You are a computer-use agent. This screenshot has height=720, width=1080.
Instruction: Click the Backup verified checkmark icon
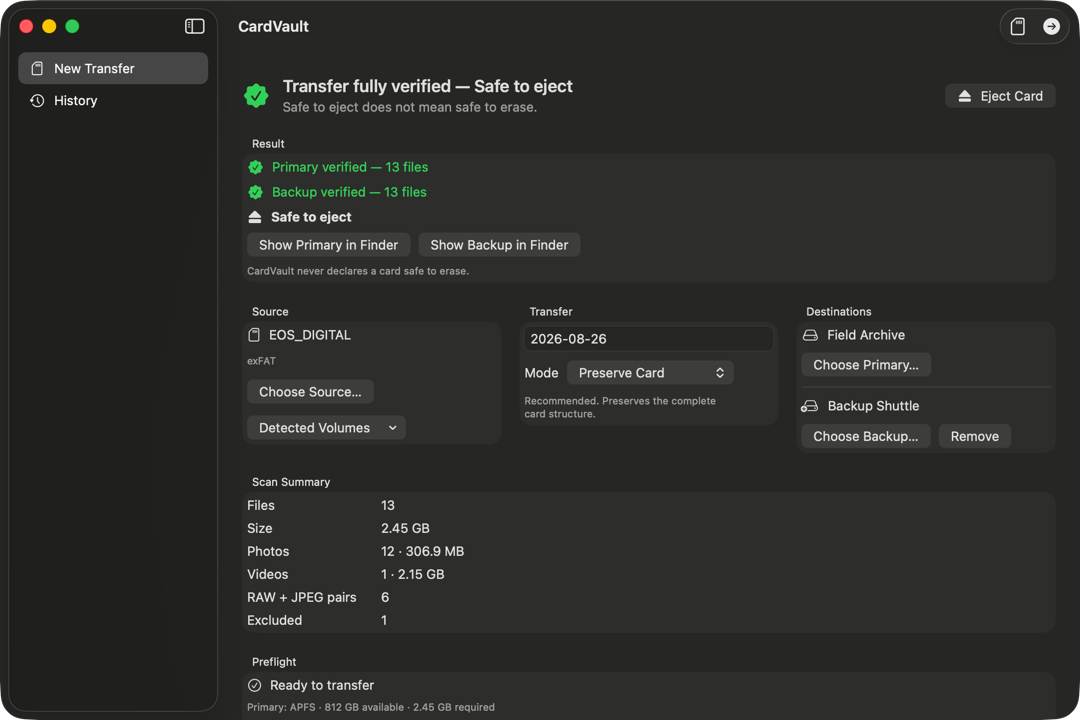click(x=256, y=192)
